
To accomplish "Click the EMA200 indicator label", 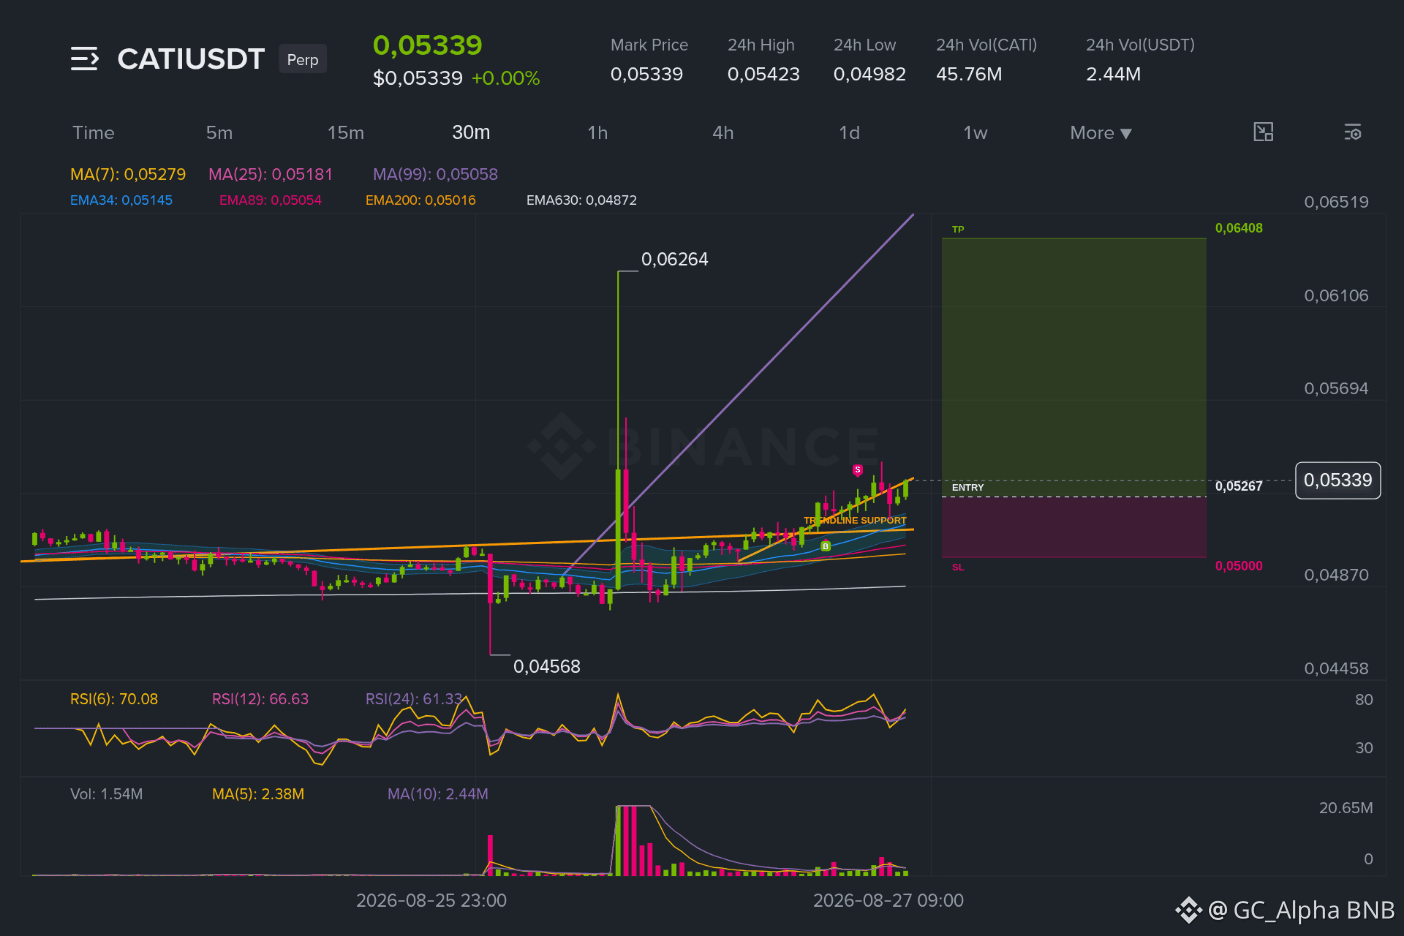I will click(420, 200).
